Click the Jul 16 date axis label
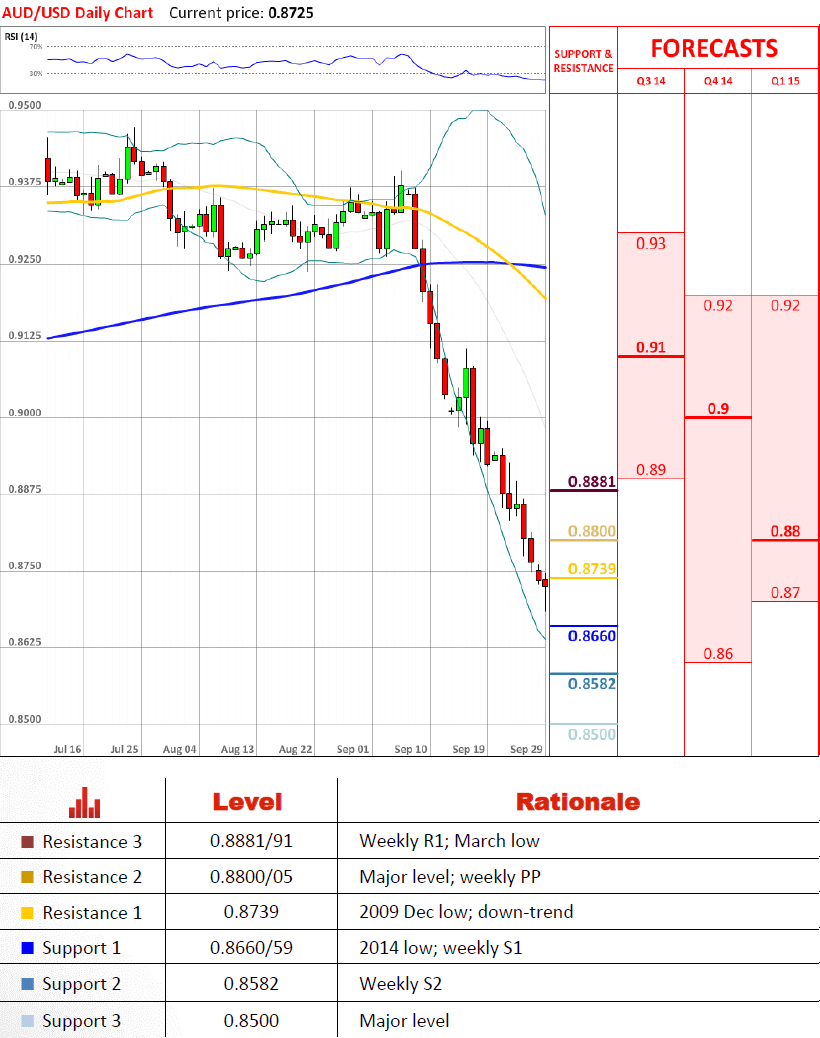820x1038 pixels. (x=67, y=749)
